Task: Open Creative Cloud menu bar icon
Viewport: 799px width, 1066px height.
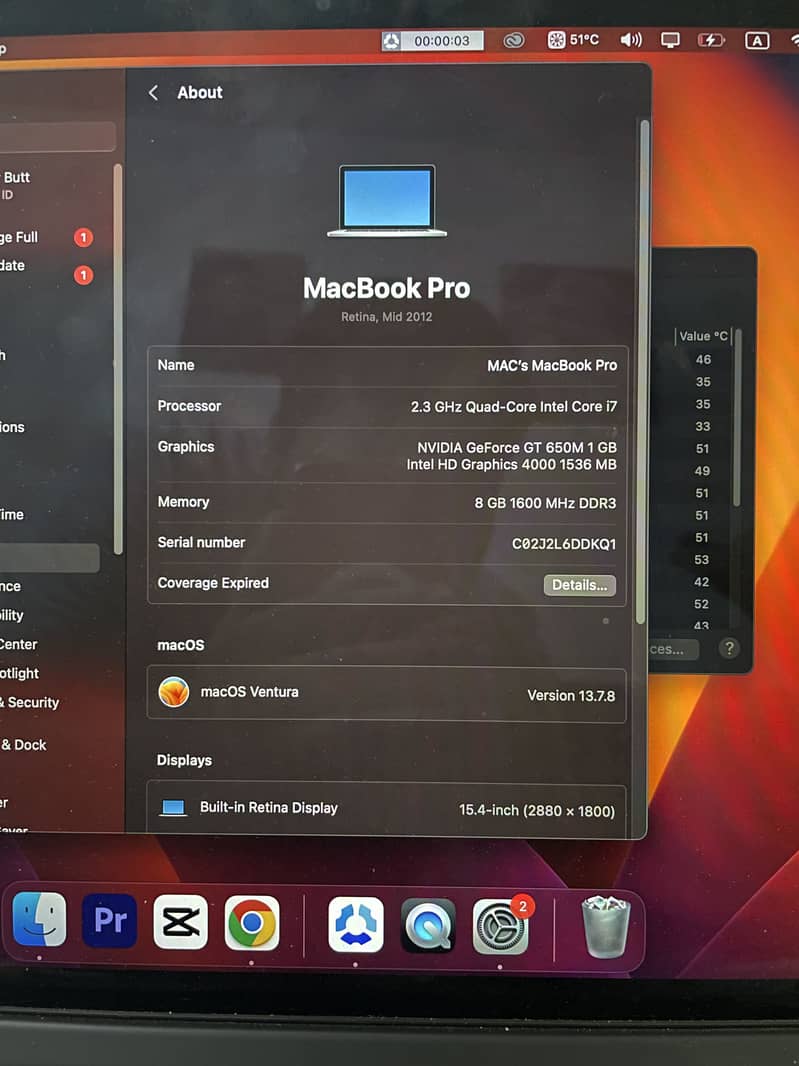Action: click(513, 41)
